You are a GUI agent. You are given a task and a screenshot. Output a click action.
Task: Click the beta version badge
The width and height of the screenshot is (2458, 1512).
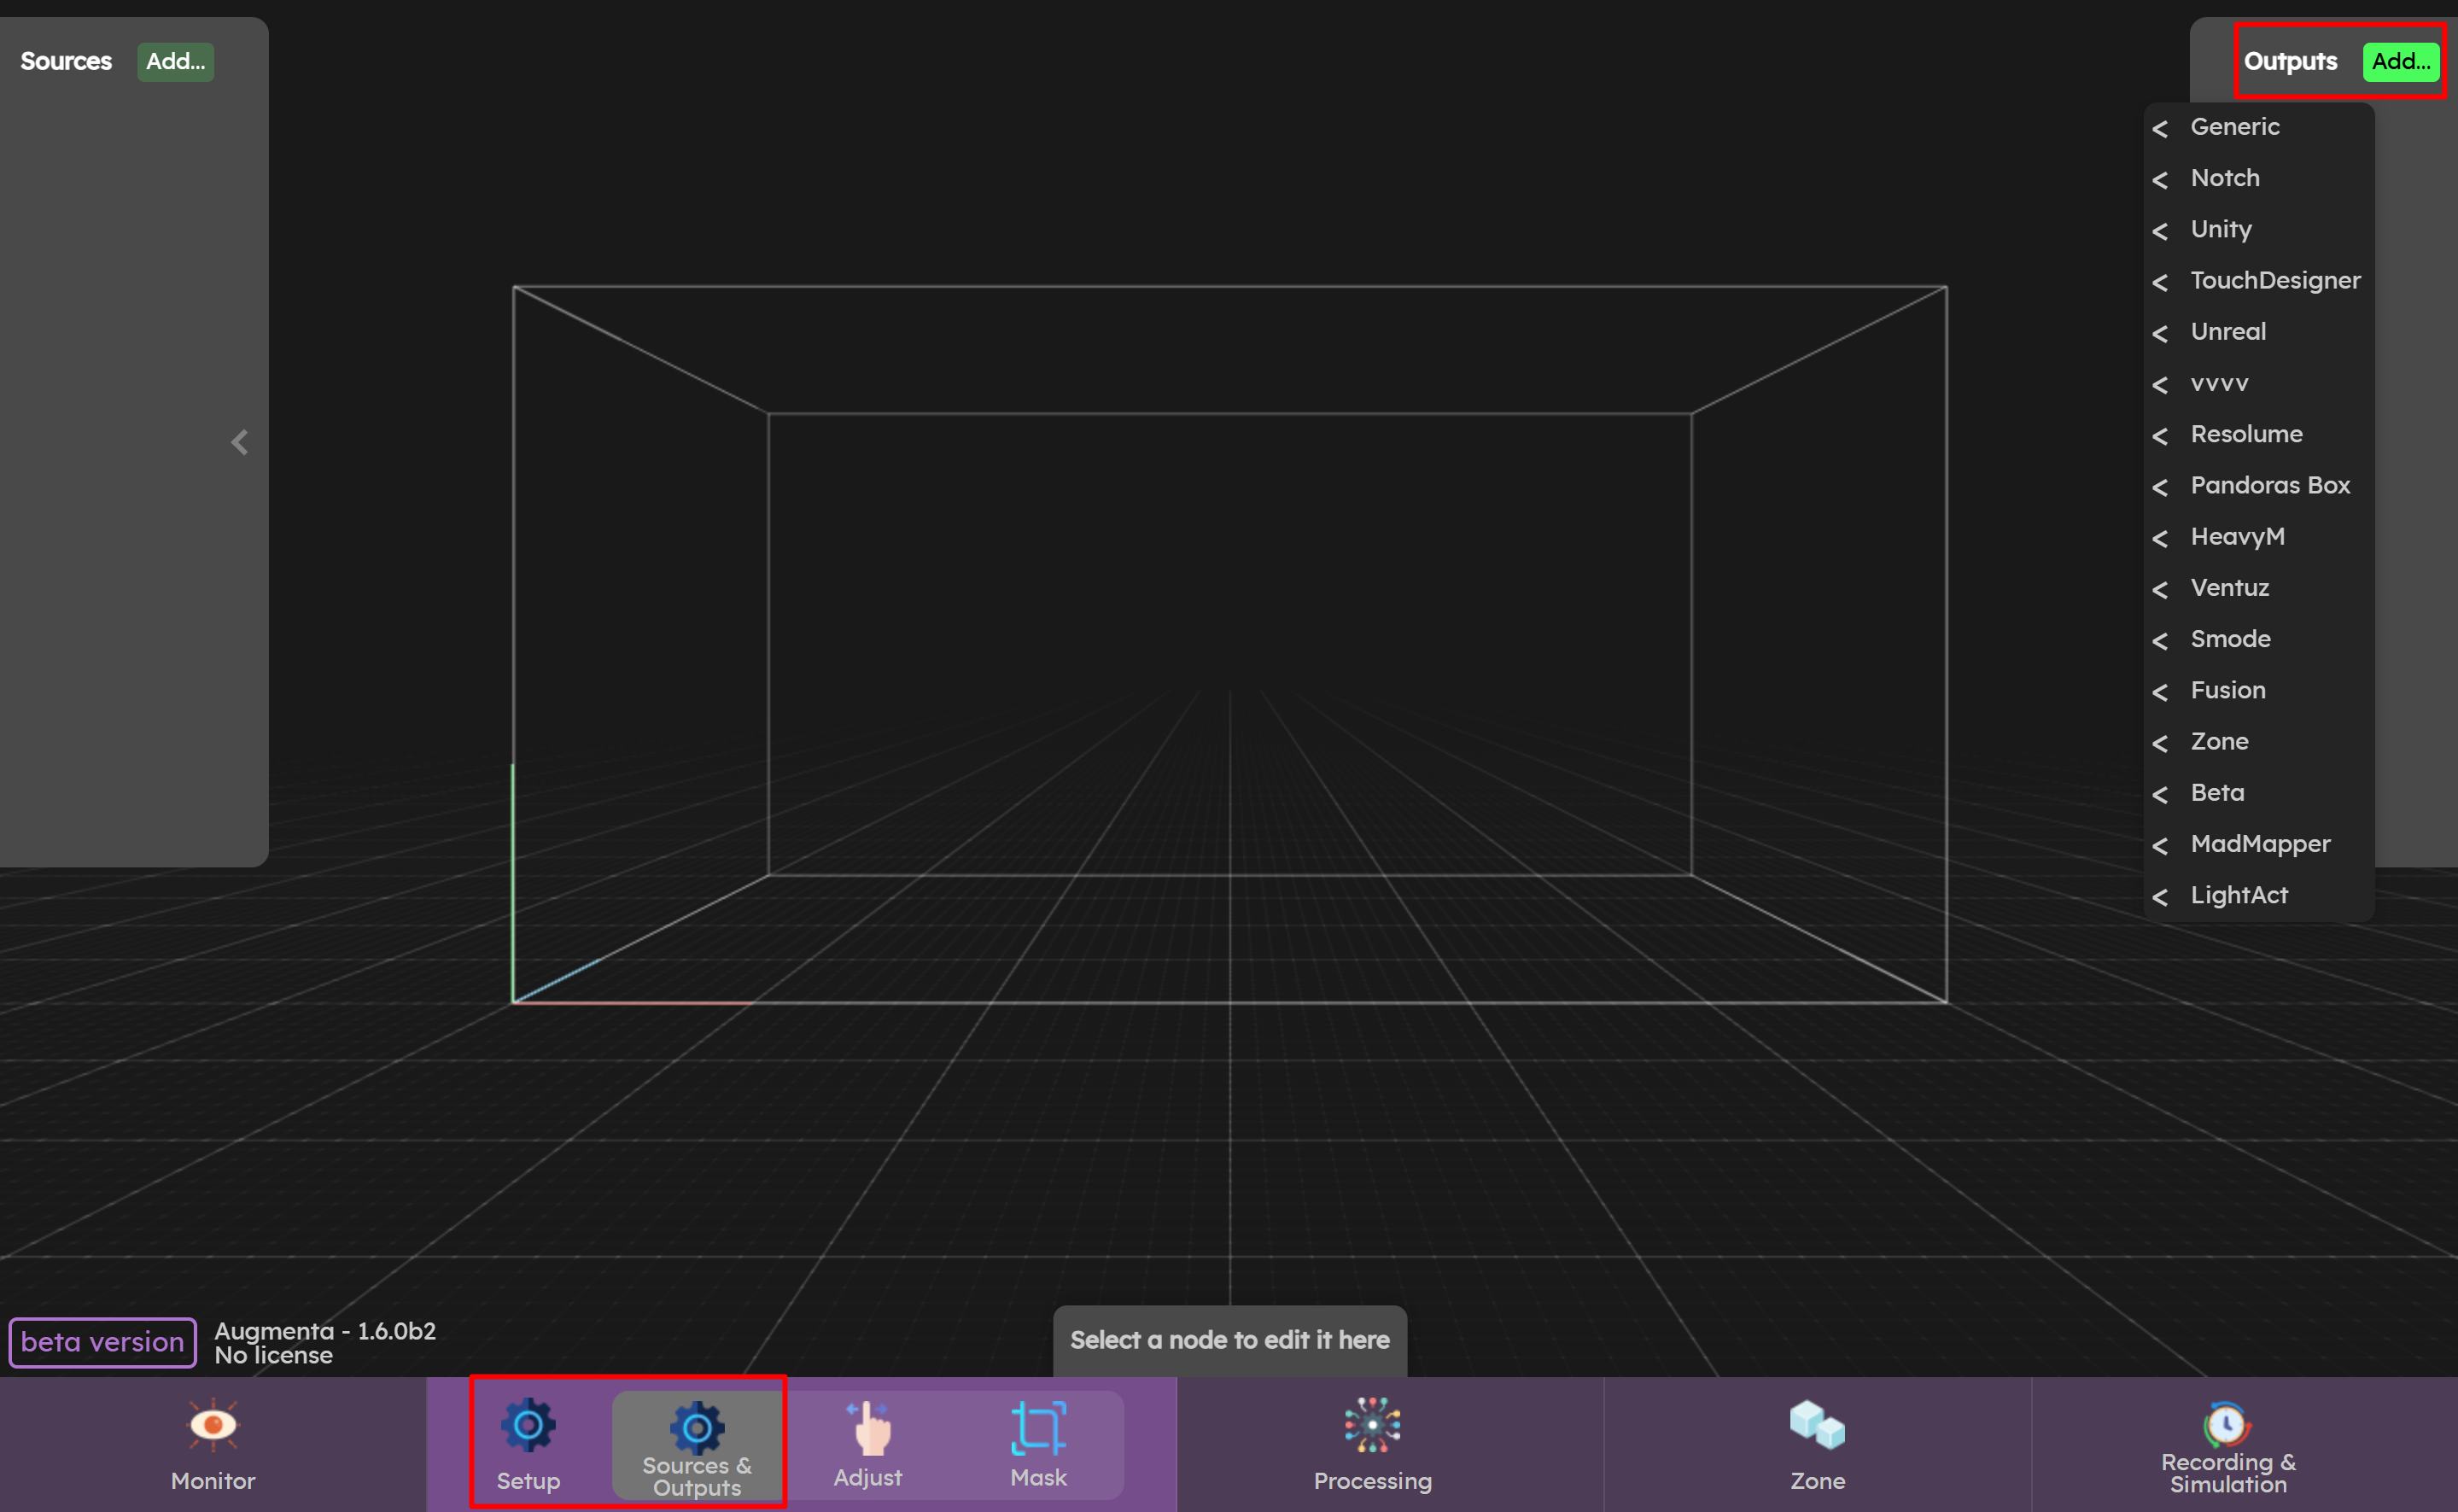(102, 1342)
